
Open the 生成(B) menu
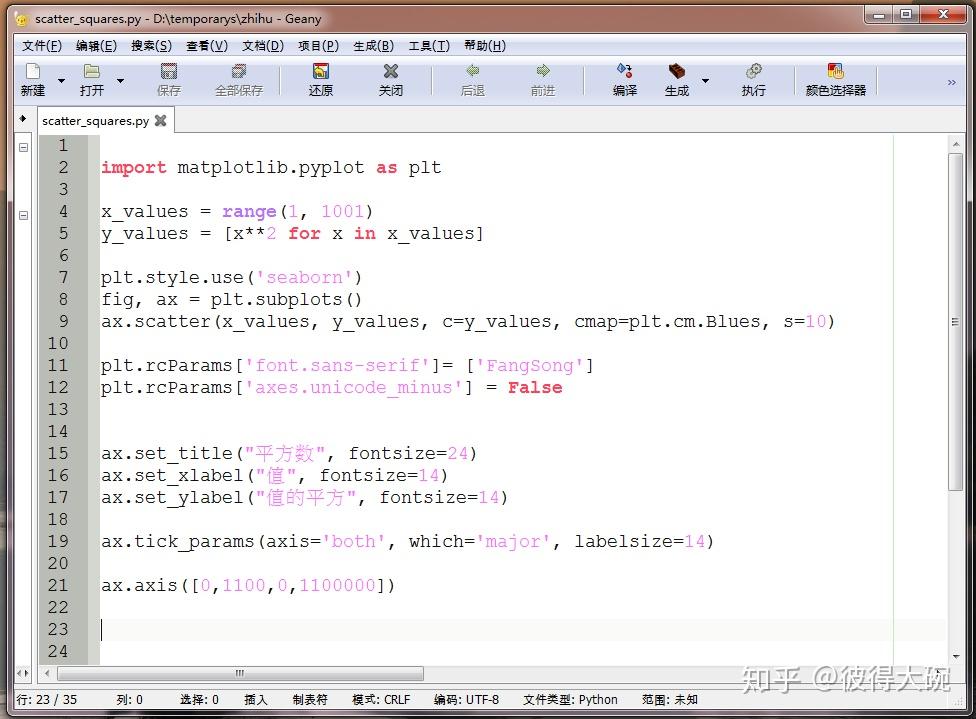coord(373,45)
